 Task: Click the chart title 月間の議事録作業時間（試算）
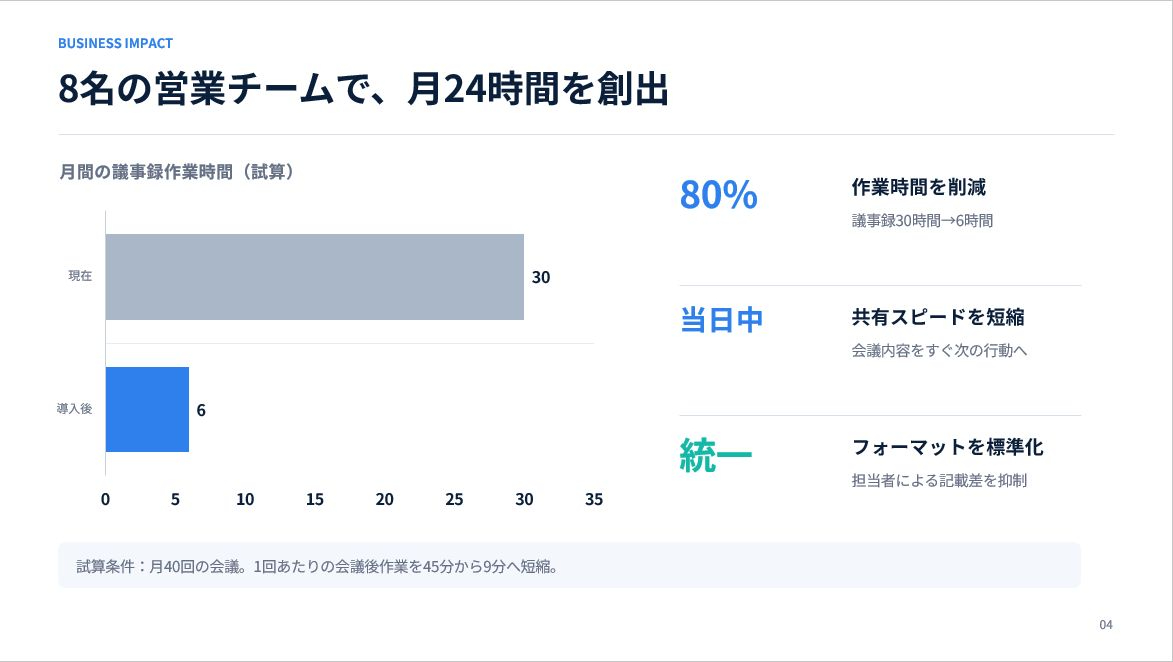click(x=179, y=172)
